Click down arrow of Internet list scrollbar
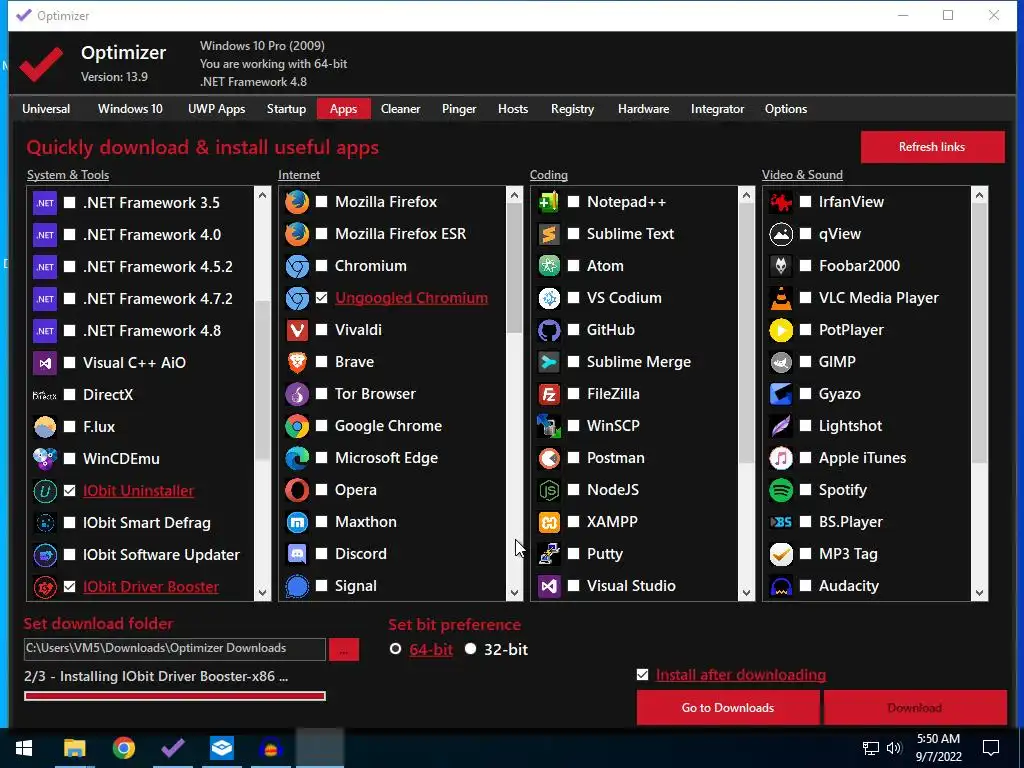This screenshot has height=768, width=1024. (514, 592)
